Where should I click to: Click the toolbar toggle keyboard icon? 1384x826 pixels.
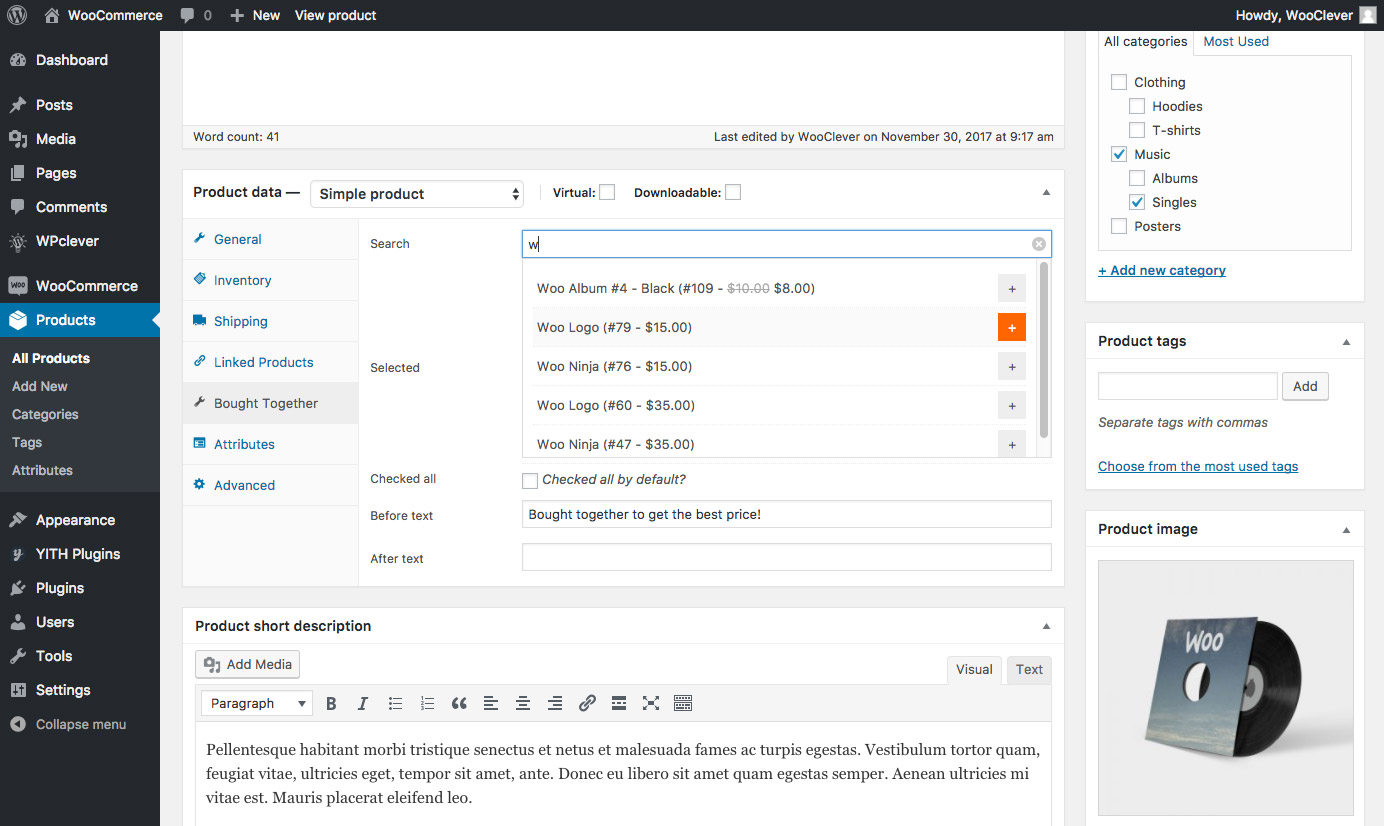pos(683,704)
